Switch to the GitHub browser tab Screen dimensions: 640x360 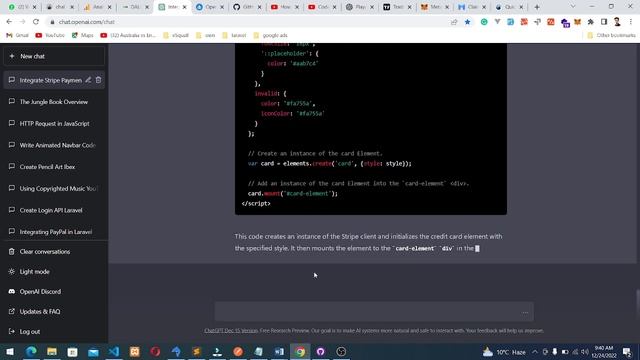tap(247, 7)
